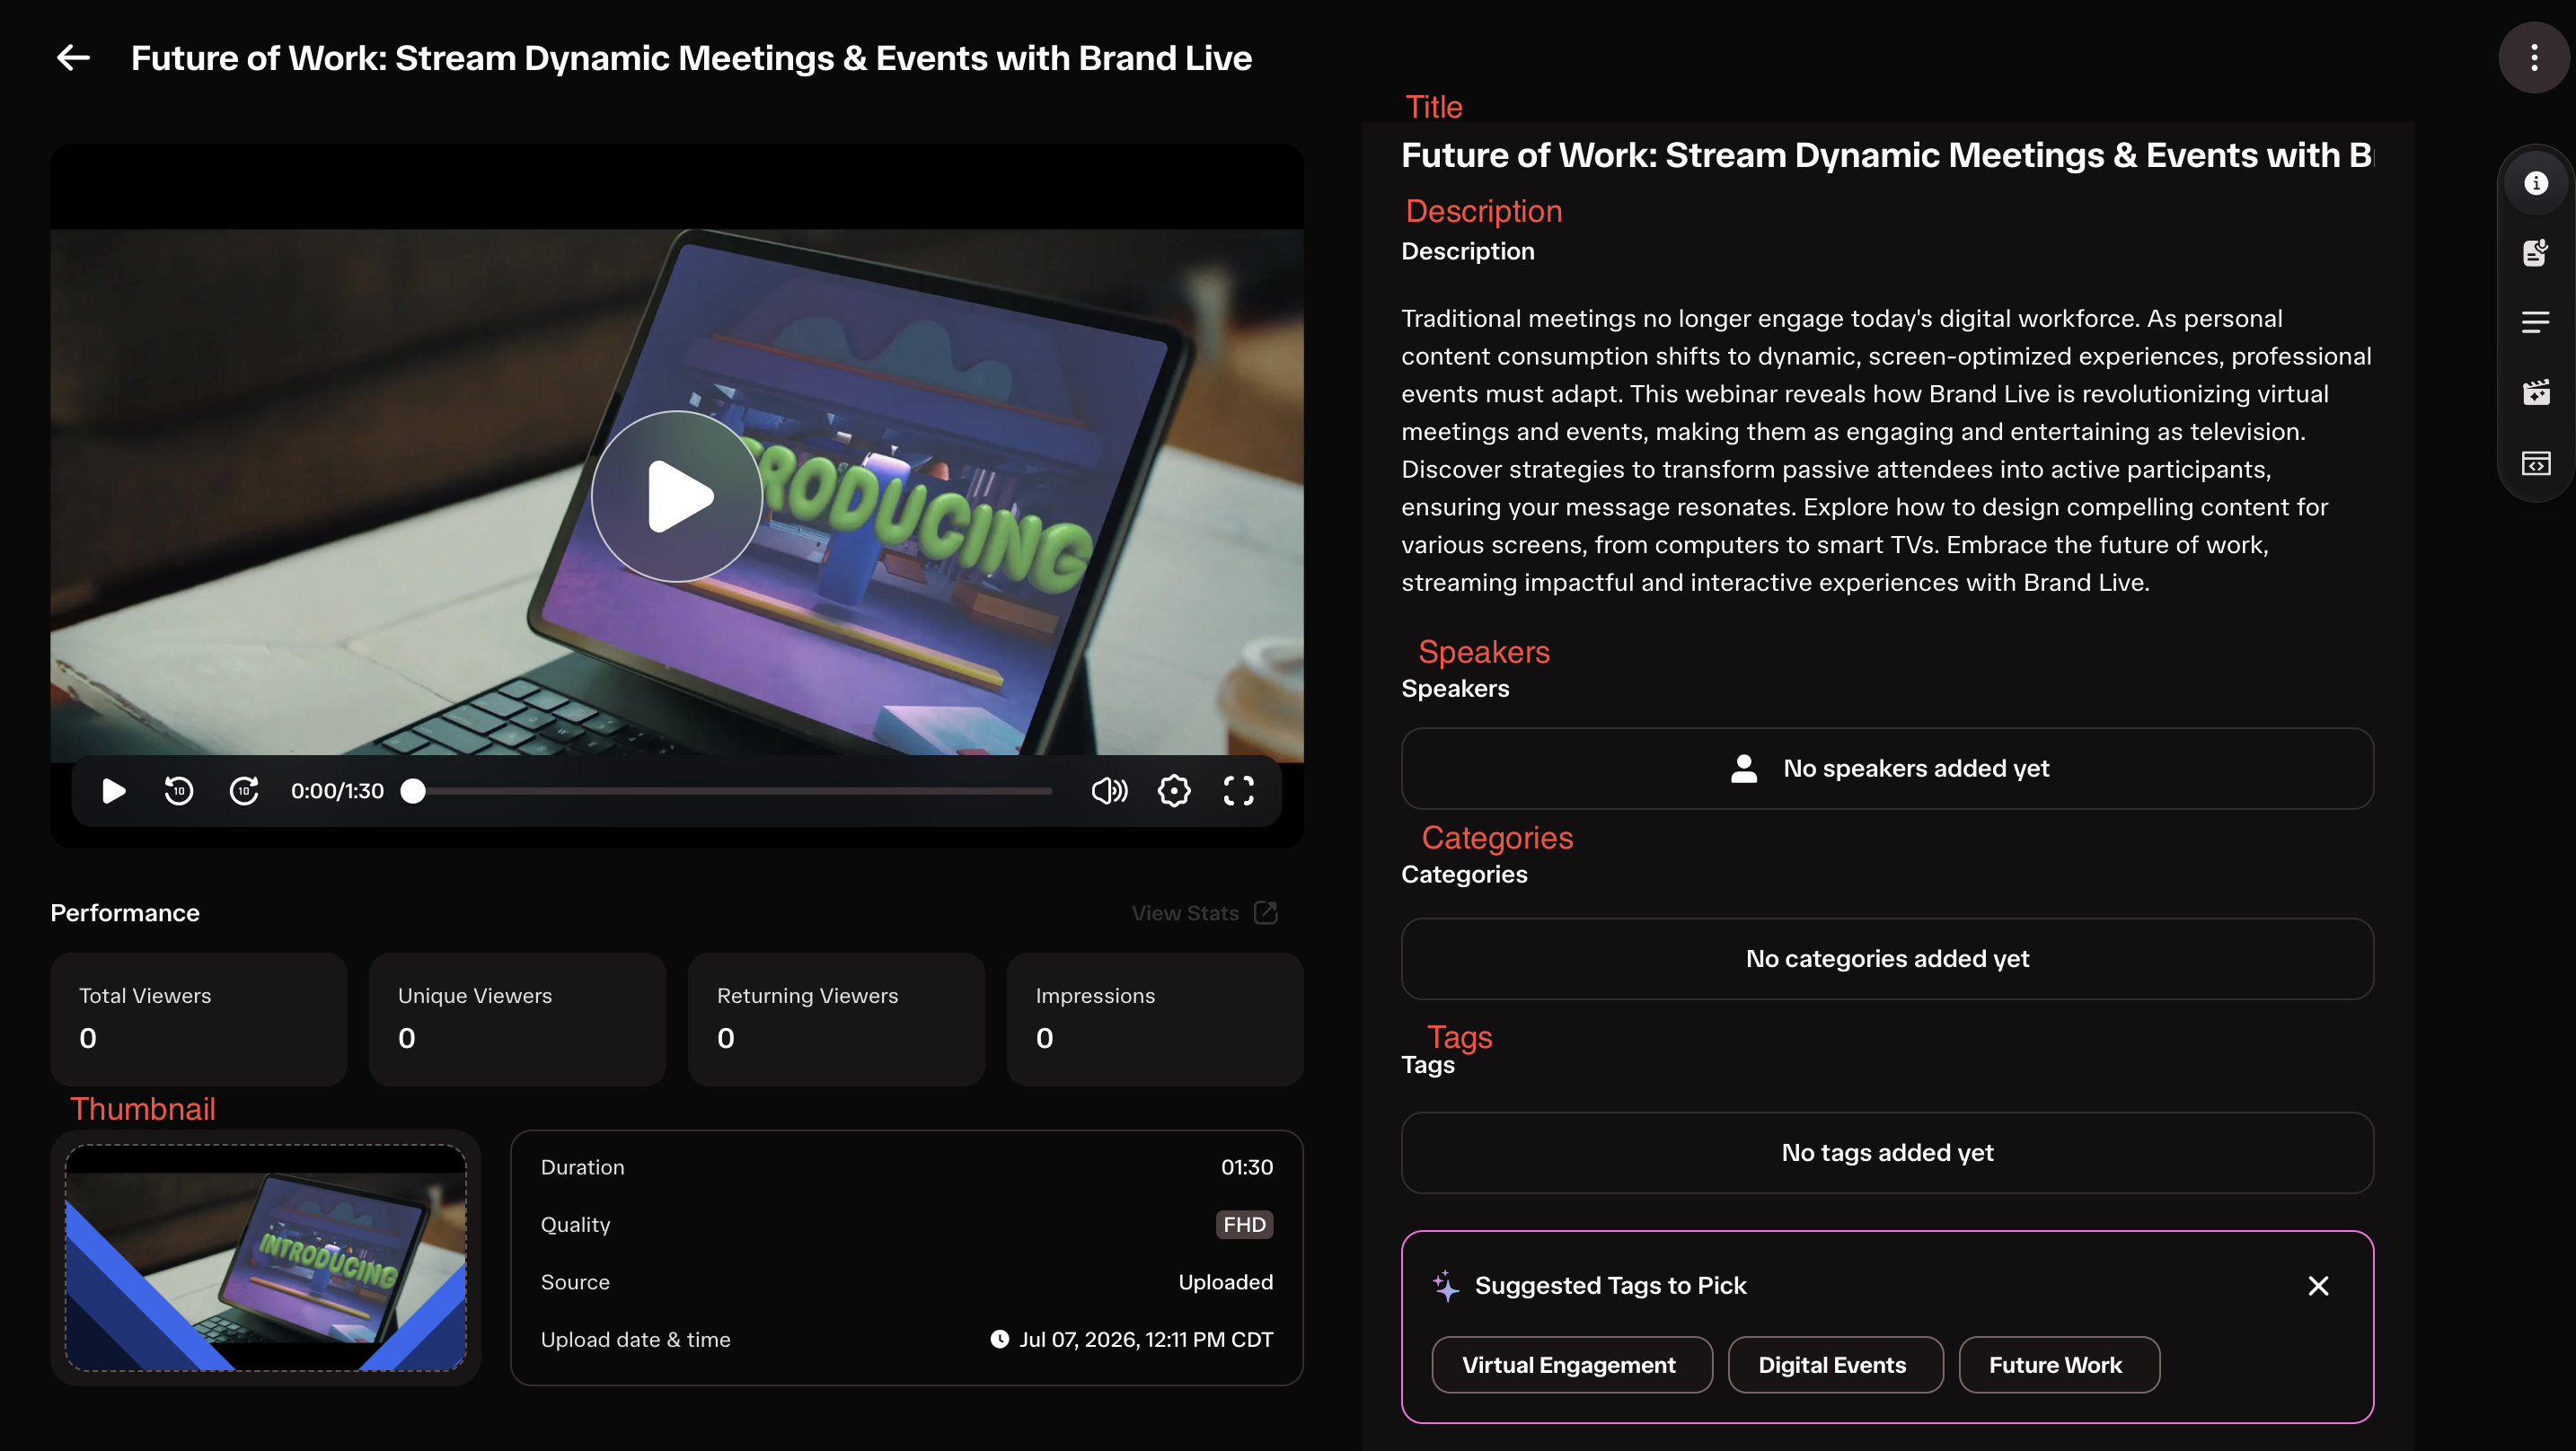Click the No tags added yet box
2576x1451 pixels.
pos(1887,1153)
